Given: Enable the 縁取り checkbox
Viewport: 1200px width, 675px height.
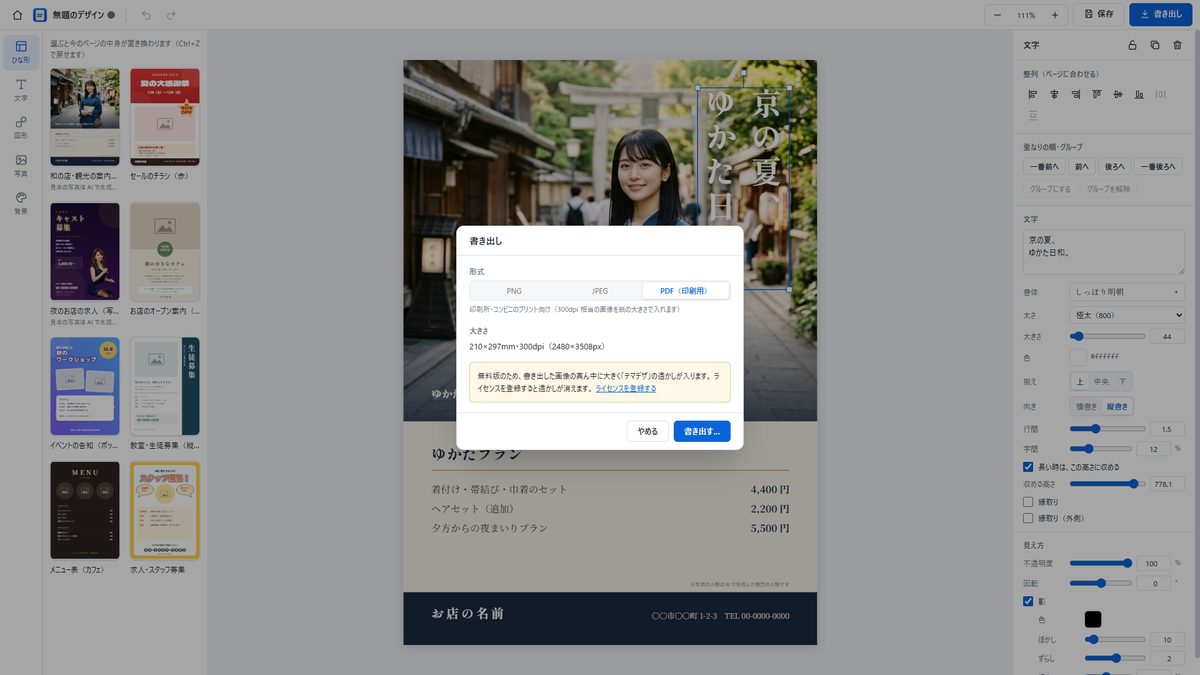Looking at the screenshot, I should [1028, 501].
